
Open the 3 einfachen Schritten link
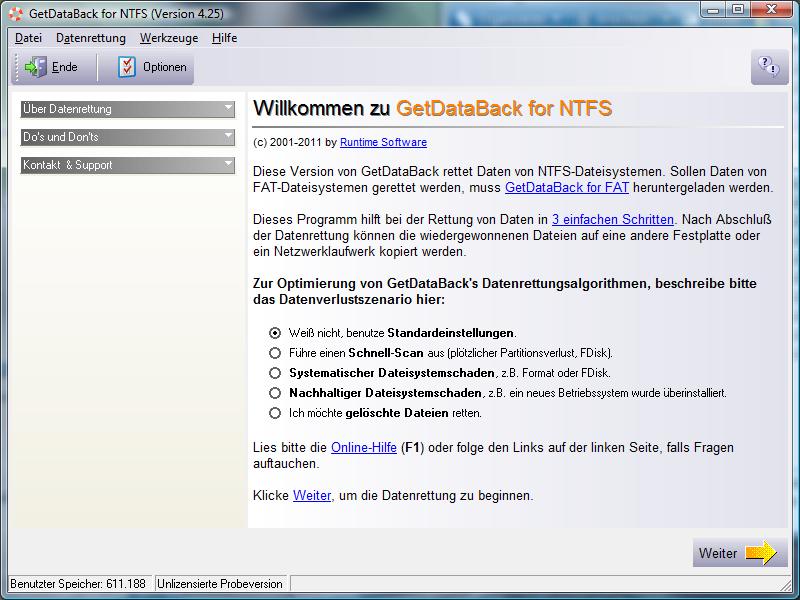point(613,219)
